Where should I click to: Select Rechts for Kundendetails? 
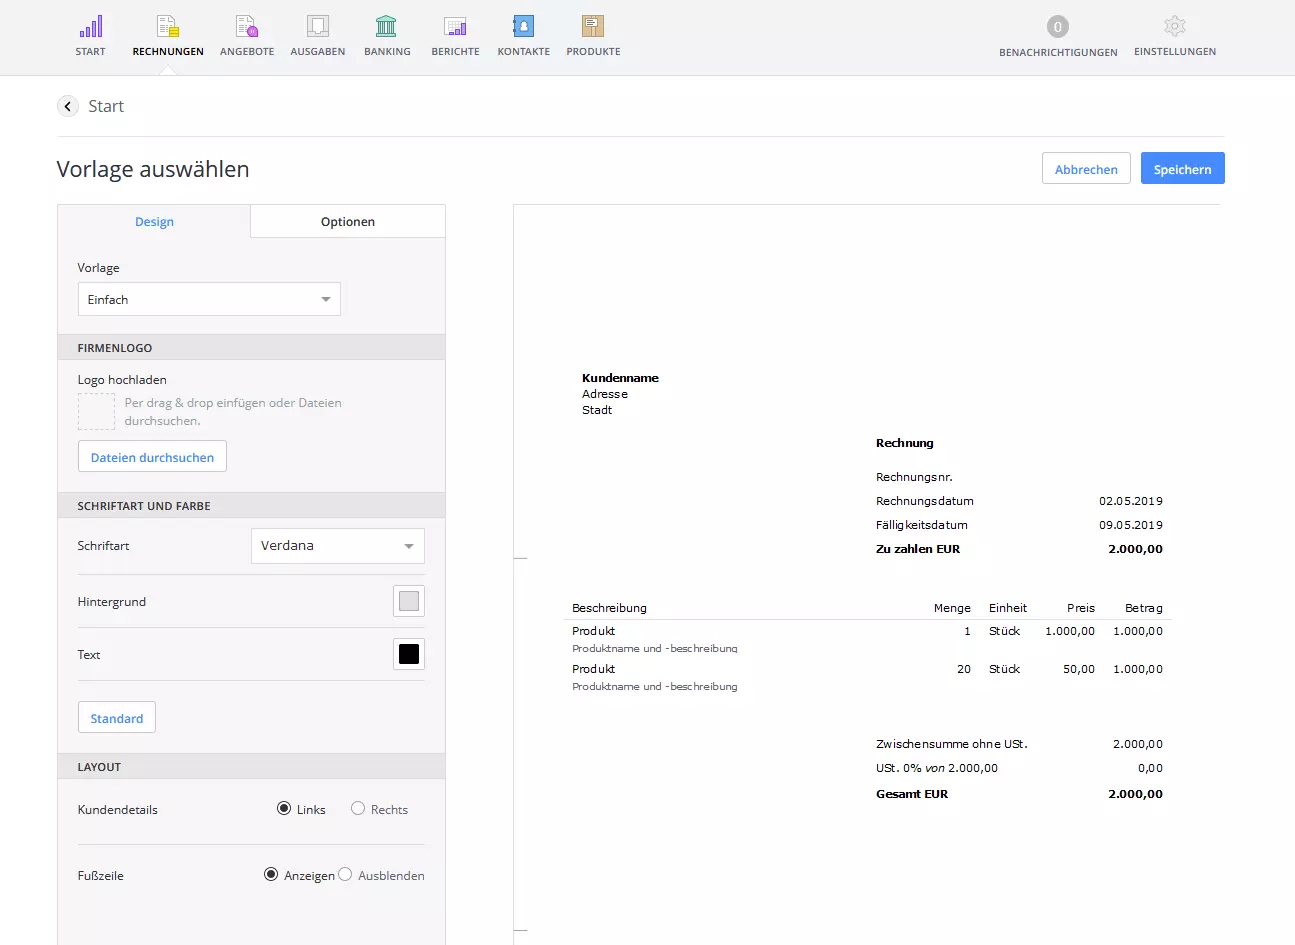point(358,809)
